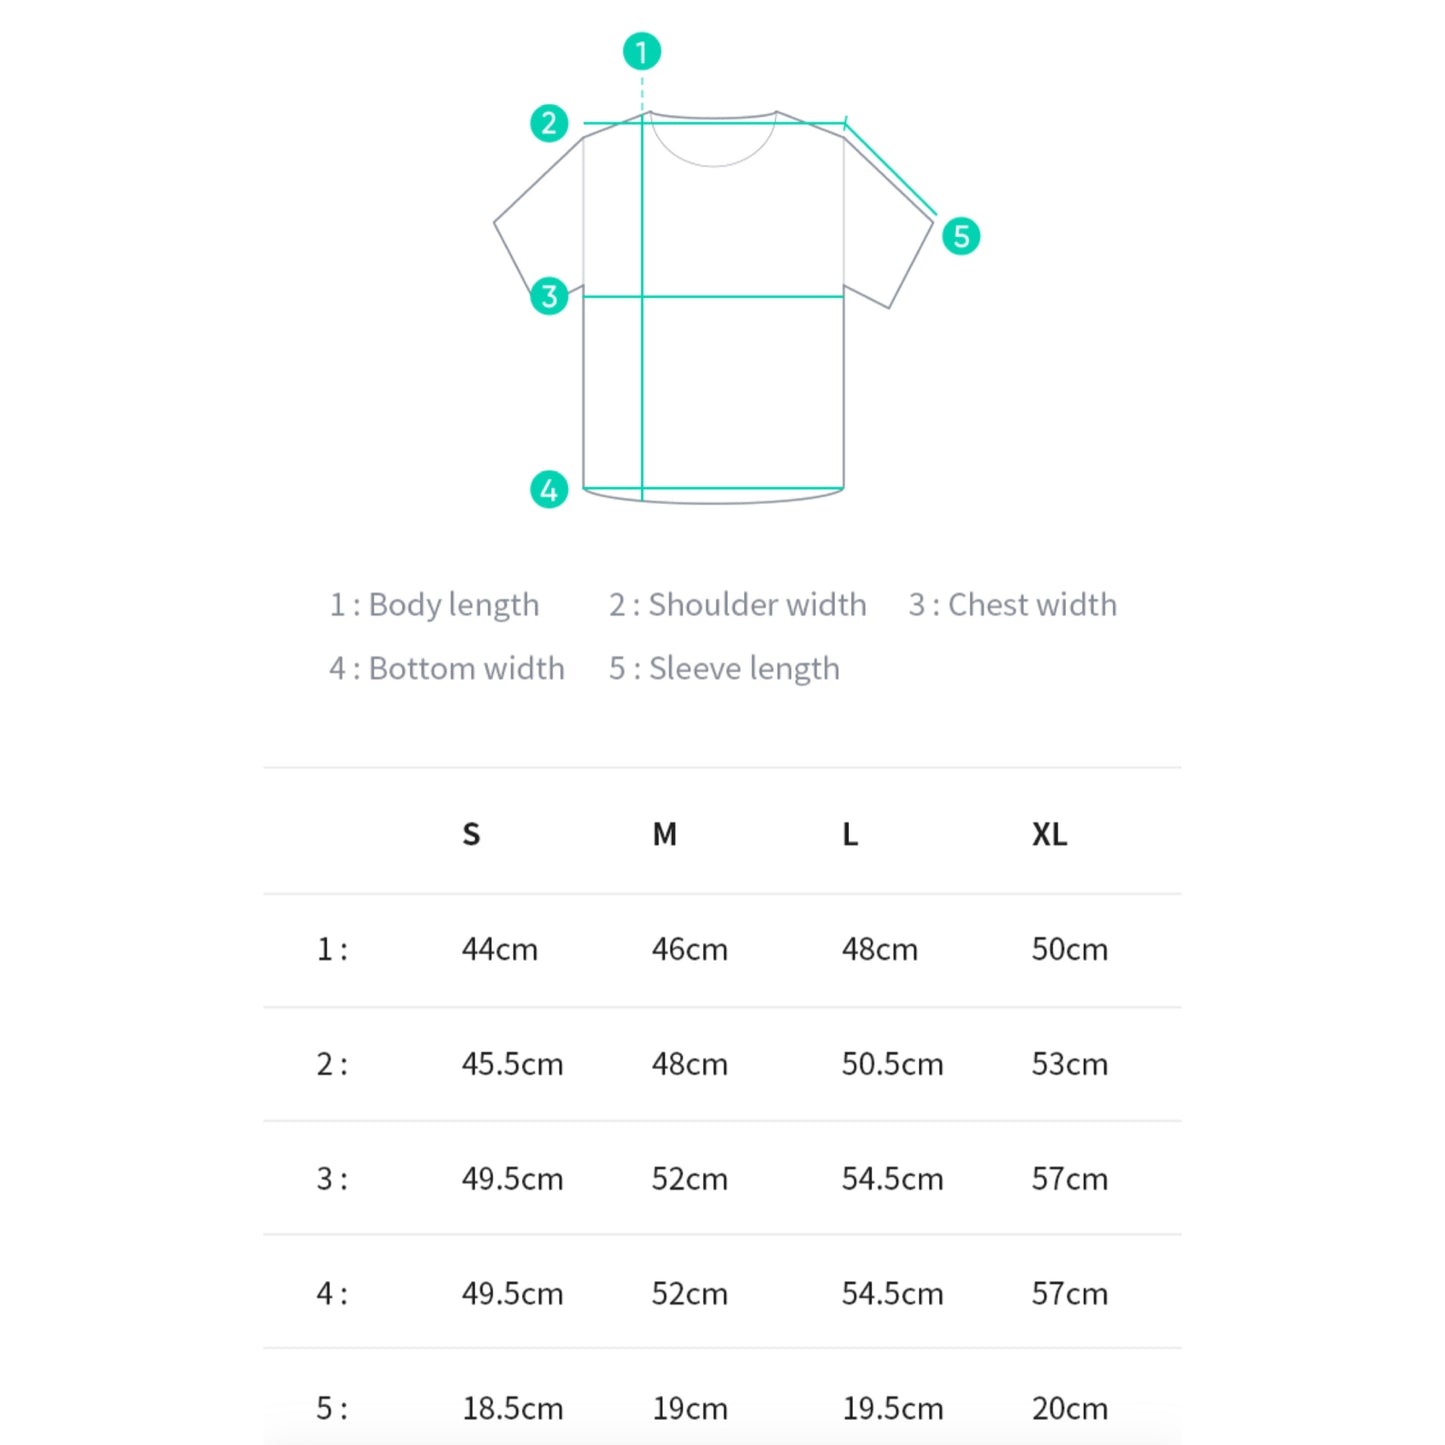Select the L size column header
The height and width of the screenshot is (1445, 1445).
click(850, 834)
